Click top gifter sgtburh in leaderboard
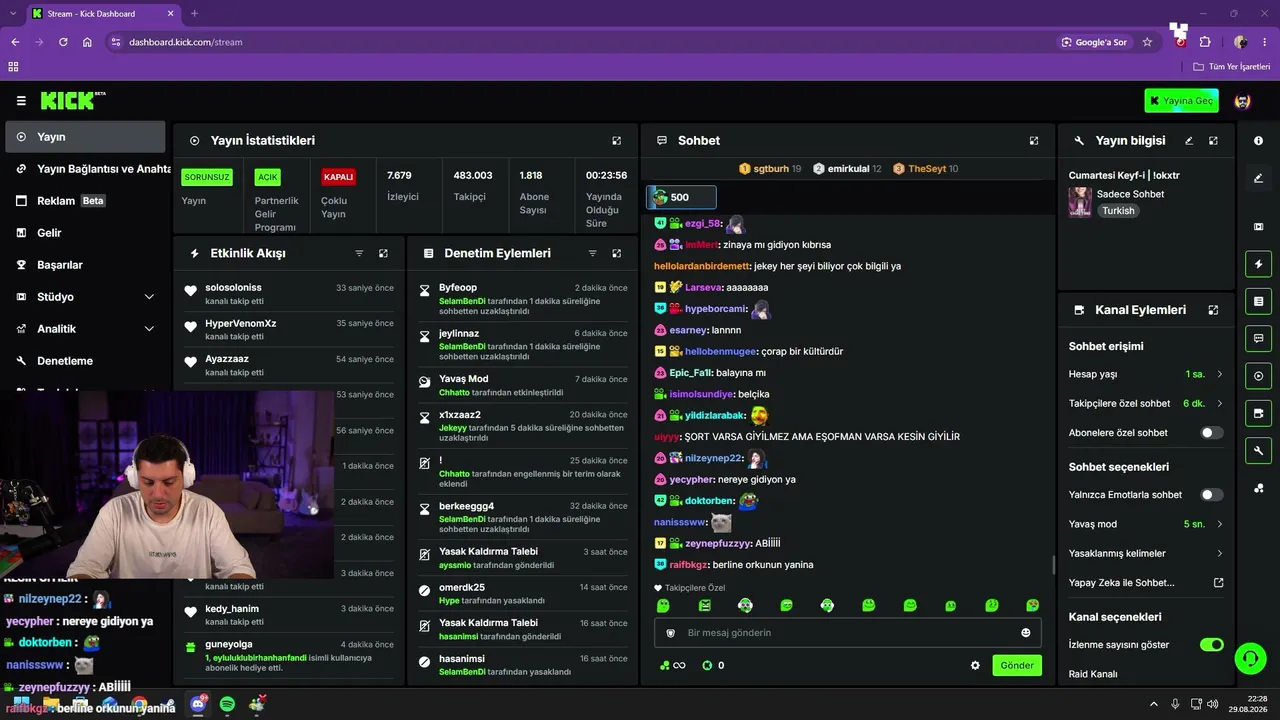This screenshot has height=720, width=1280. [770, 169]
